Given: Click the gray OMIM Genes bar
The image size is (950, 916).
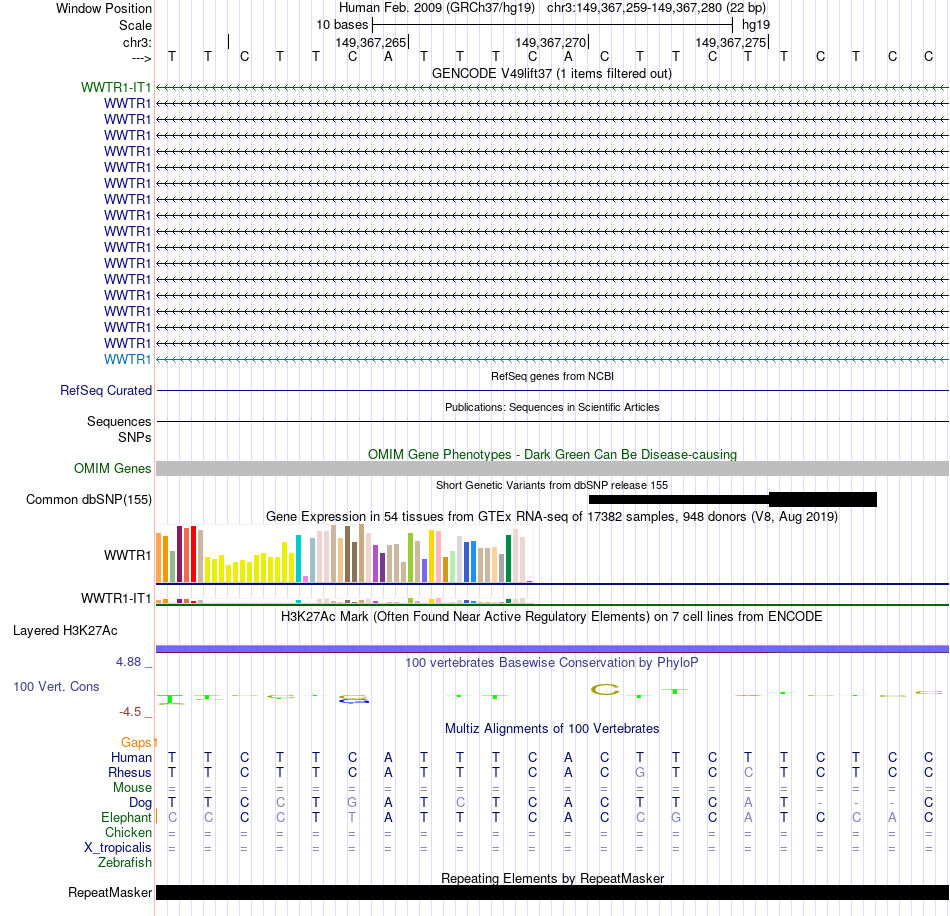Looking at the screenshot, I should coord(552,468).
